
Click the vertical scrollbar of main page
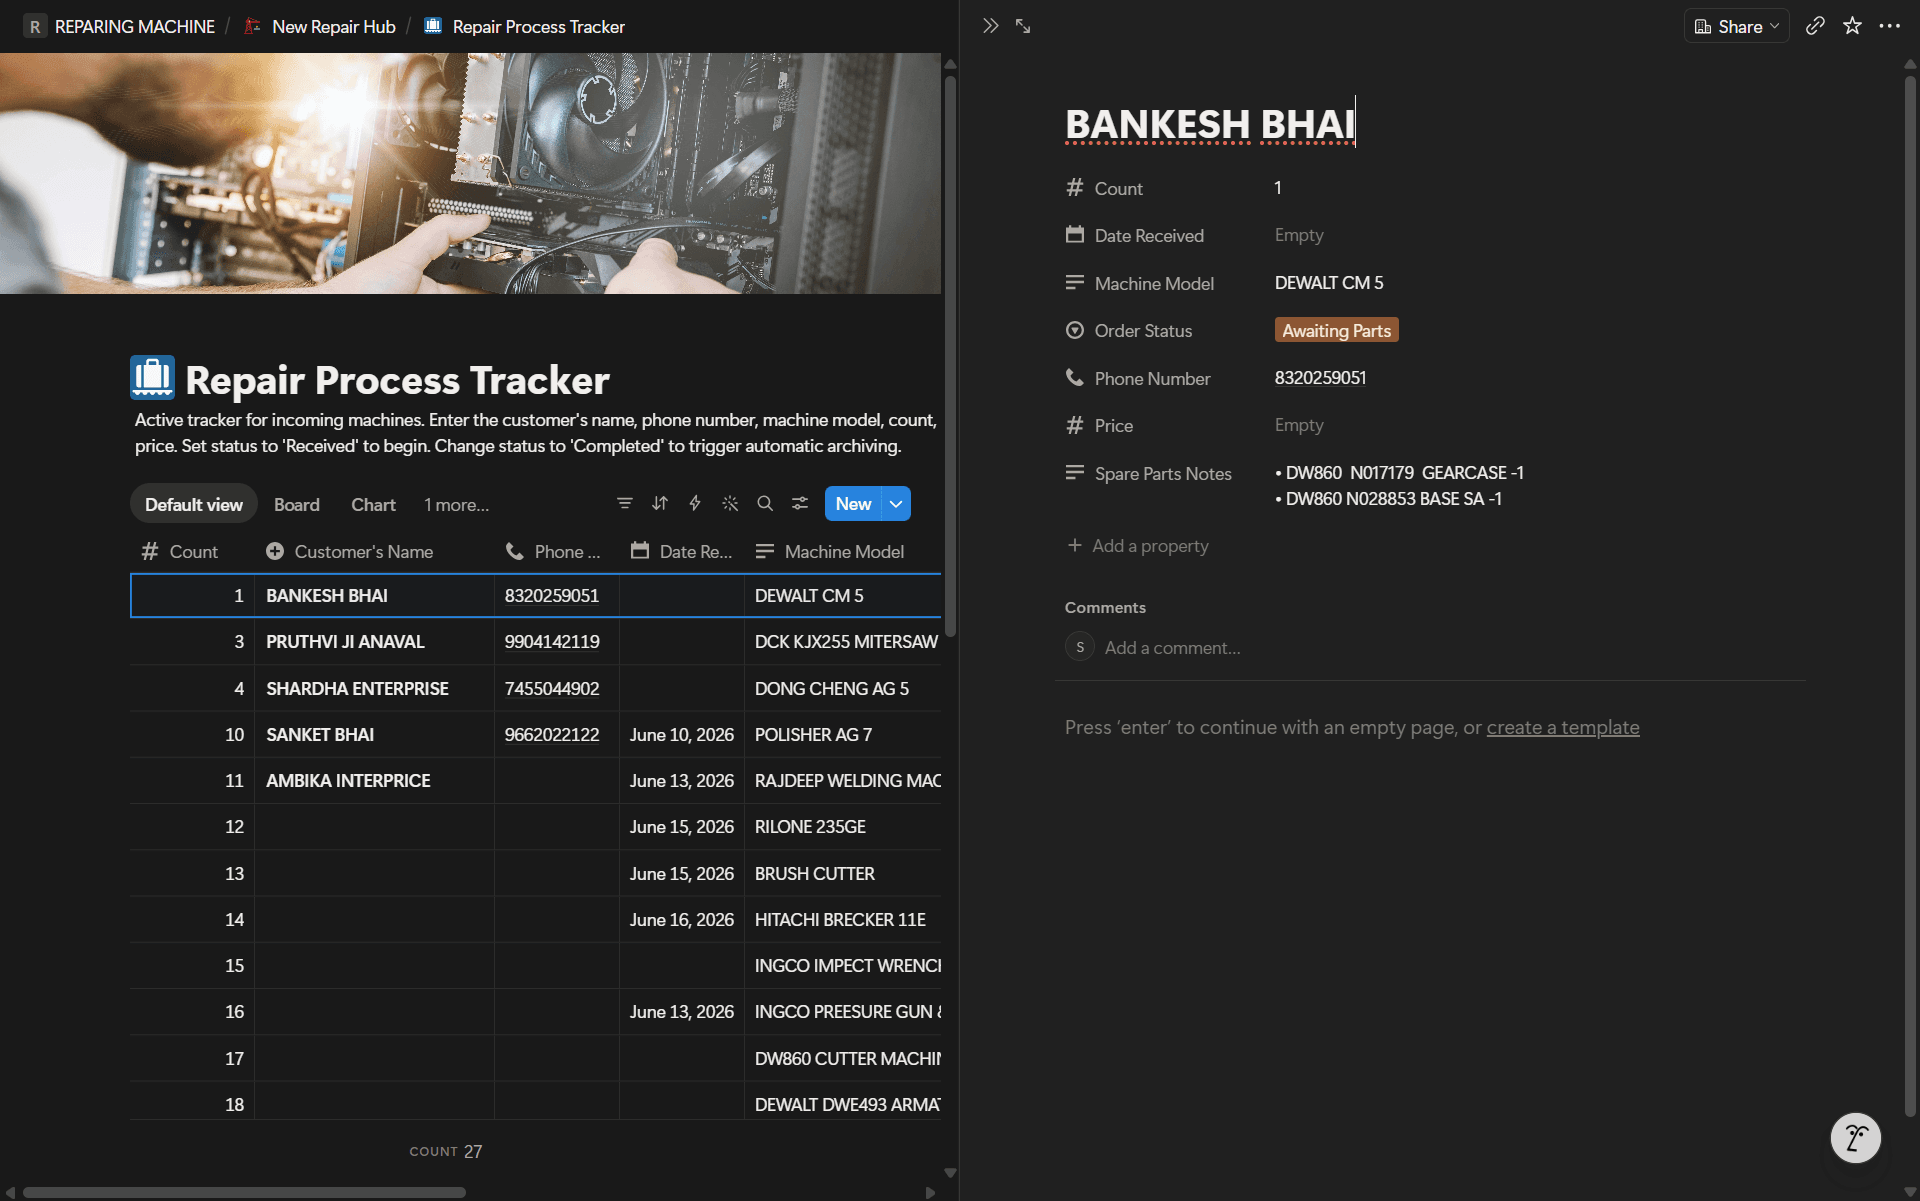(x=950, y=355)
